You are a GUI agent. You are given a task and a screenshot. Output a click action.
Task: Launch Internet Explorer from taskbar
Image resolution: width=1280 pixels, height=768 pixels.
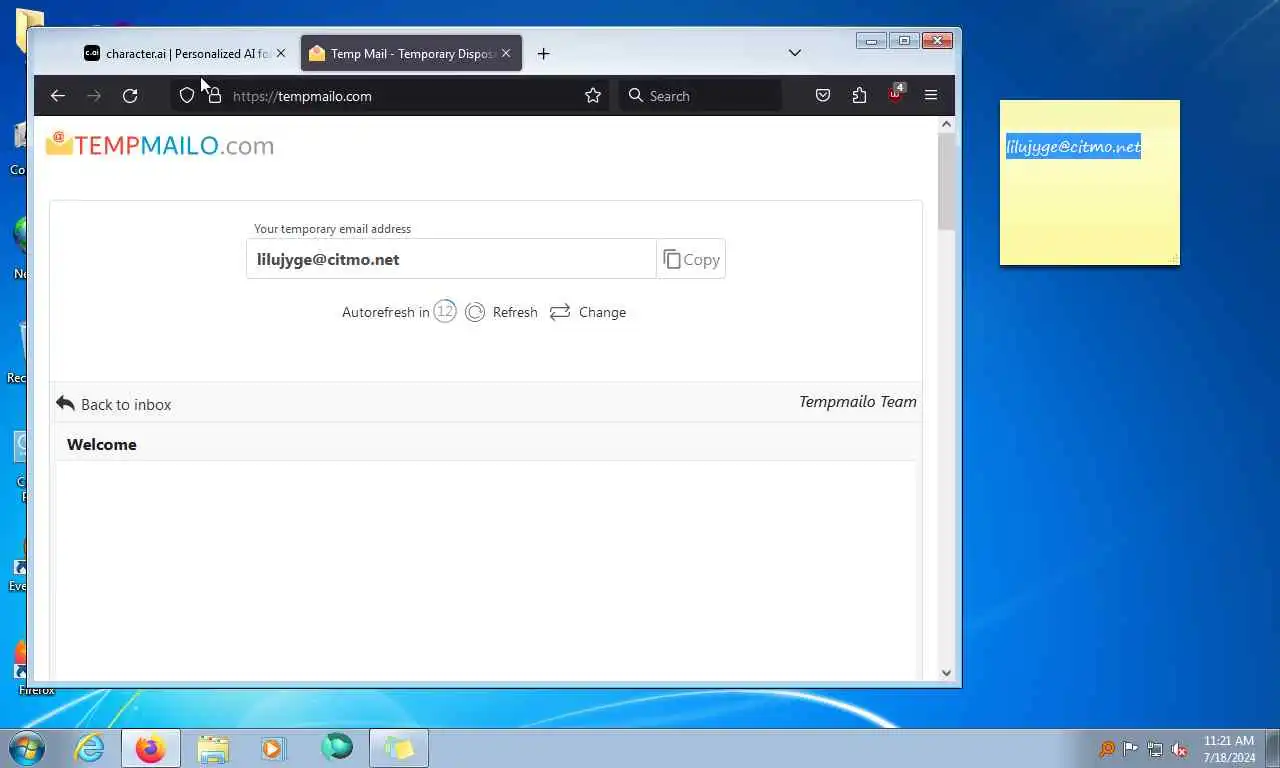tap(89, 748)
